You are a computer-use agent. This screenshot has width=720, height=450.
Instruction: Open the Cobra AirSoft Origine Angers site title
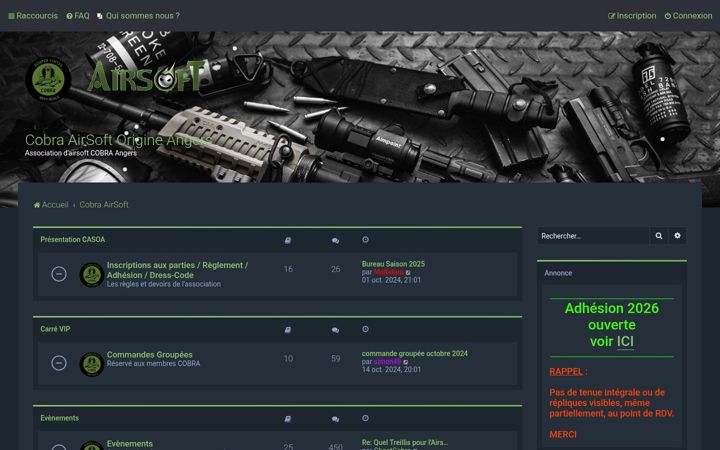pos(116,140)
